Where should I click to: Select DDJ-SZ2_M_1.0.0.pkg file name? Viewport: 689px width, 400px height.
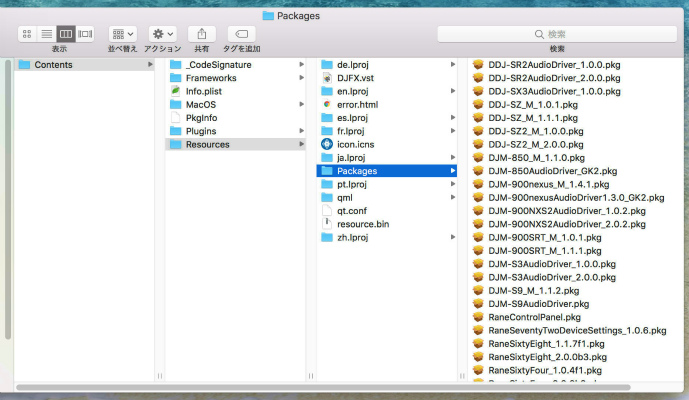coord(536,131)
